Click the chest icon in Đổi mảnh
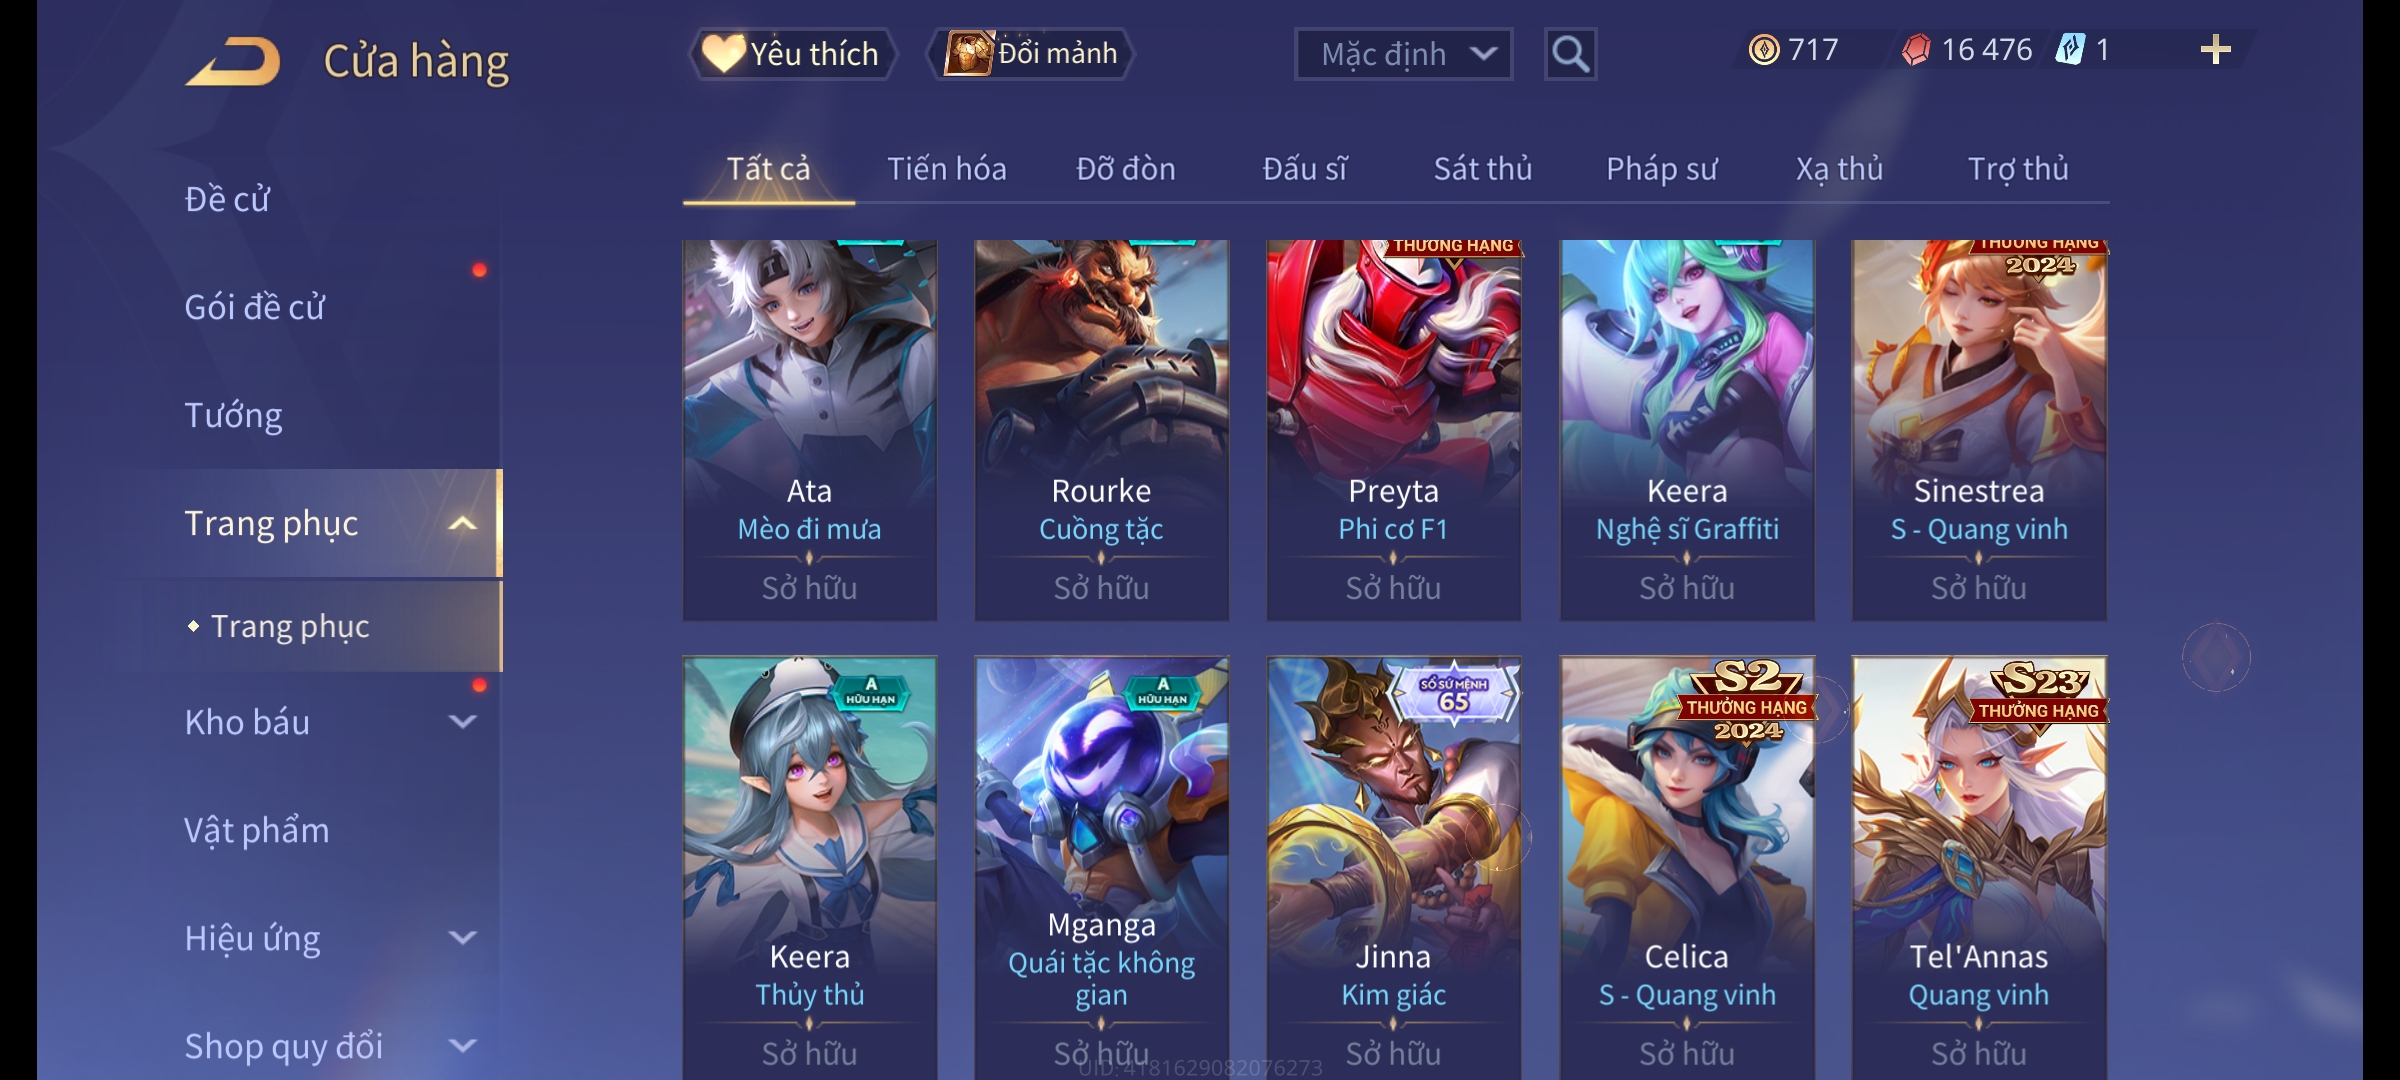 click(968, 53)
